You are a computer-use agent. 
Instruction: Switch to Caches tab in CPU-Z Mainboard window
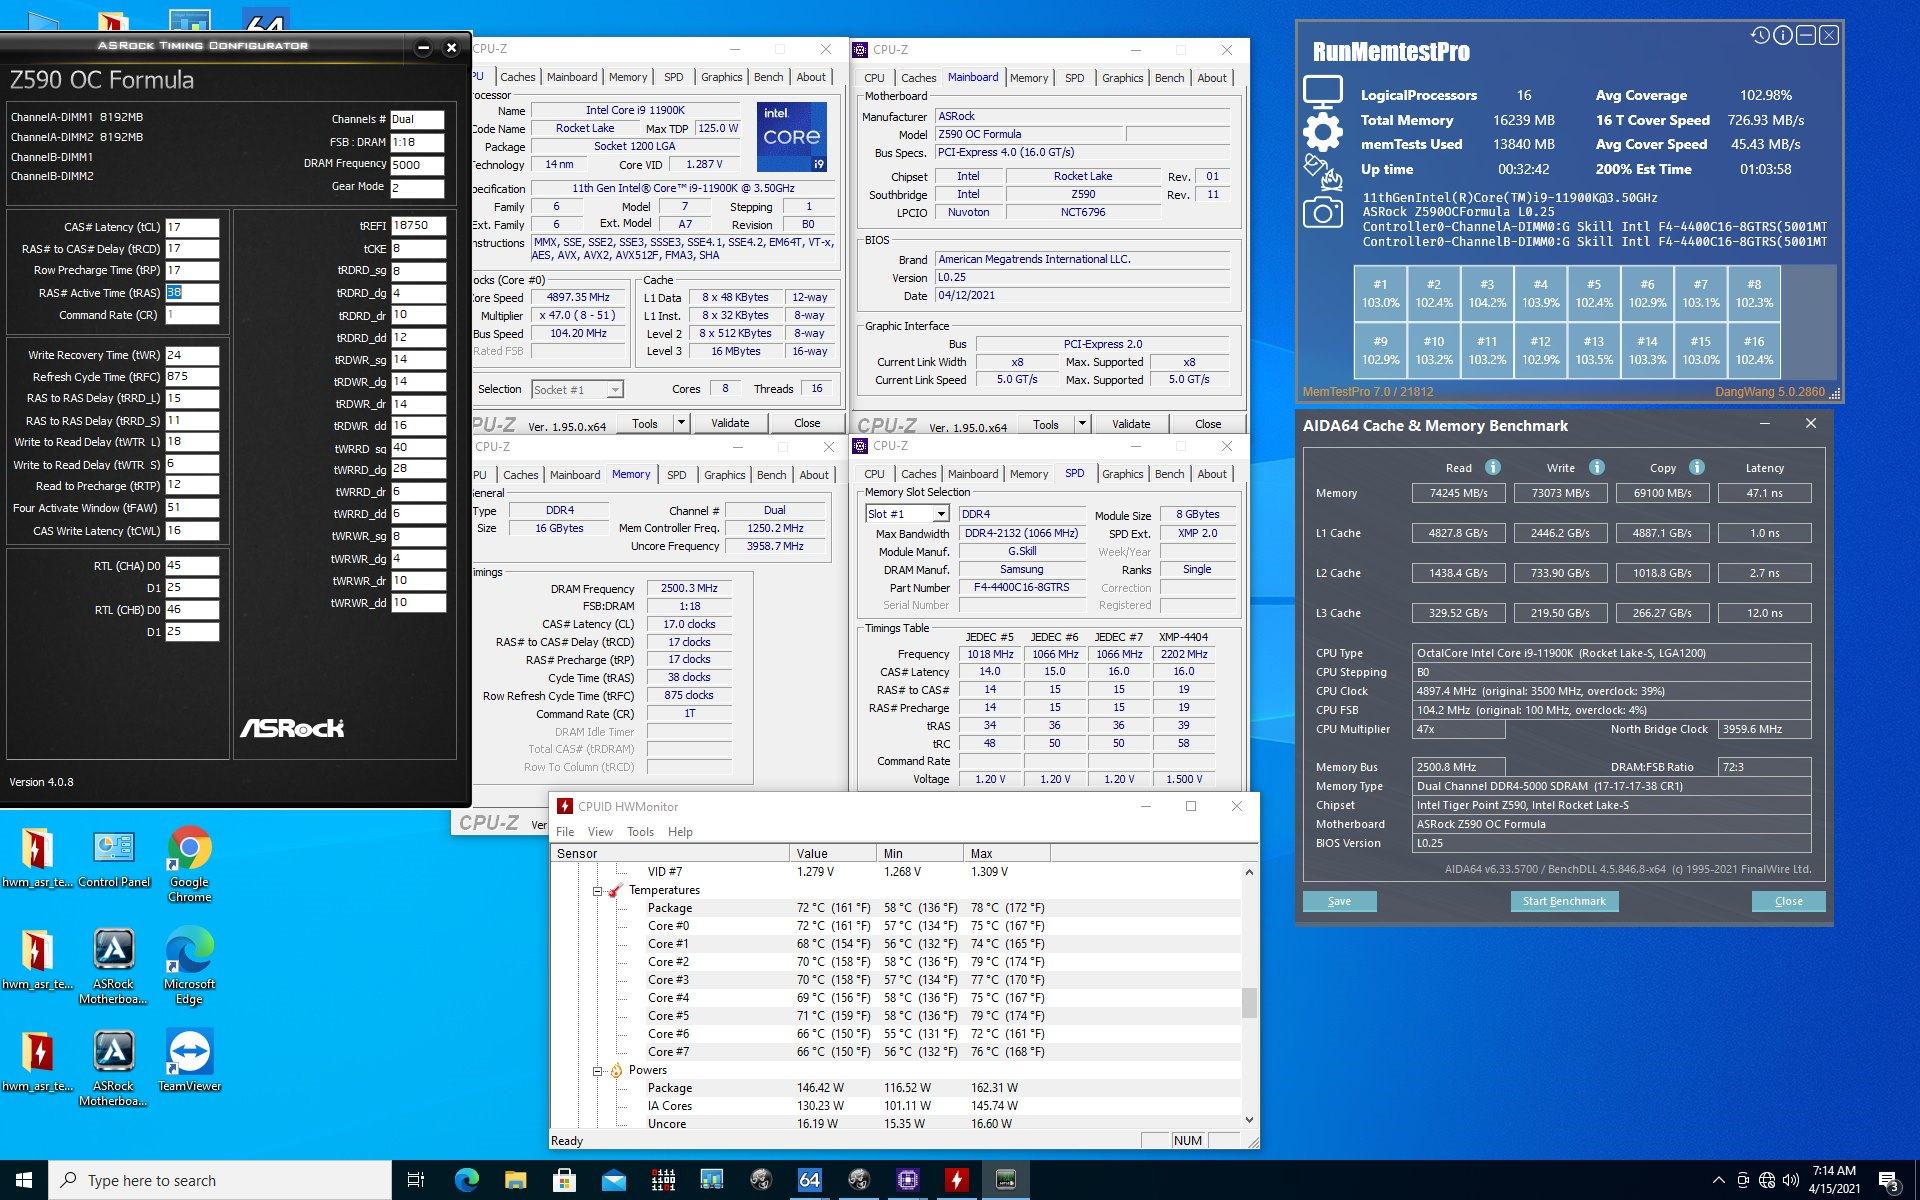pos(918,78)
